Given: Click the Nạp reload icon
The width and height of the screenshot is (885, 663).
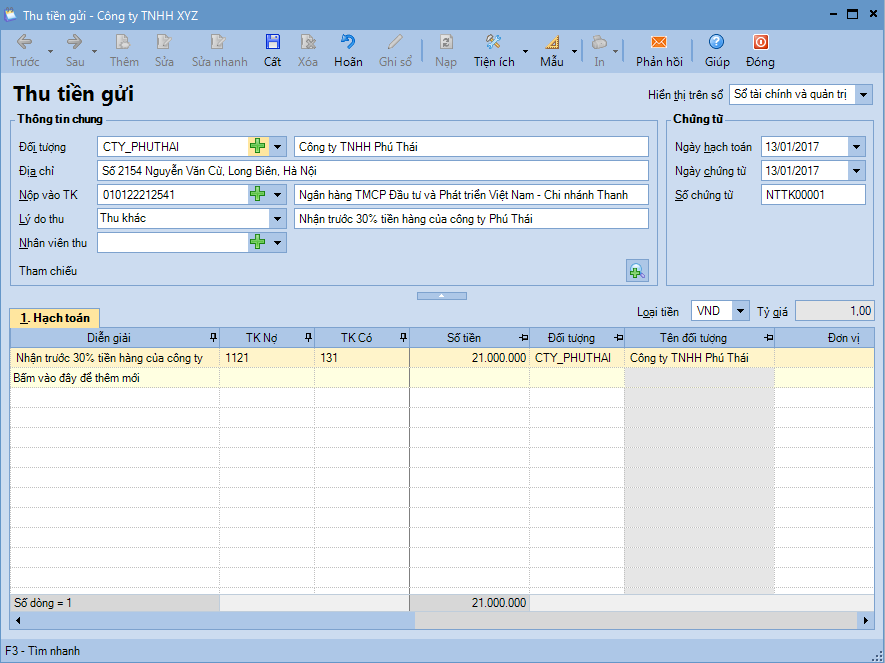Looking at the screenshot, I should click(x=446, y=51).
